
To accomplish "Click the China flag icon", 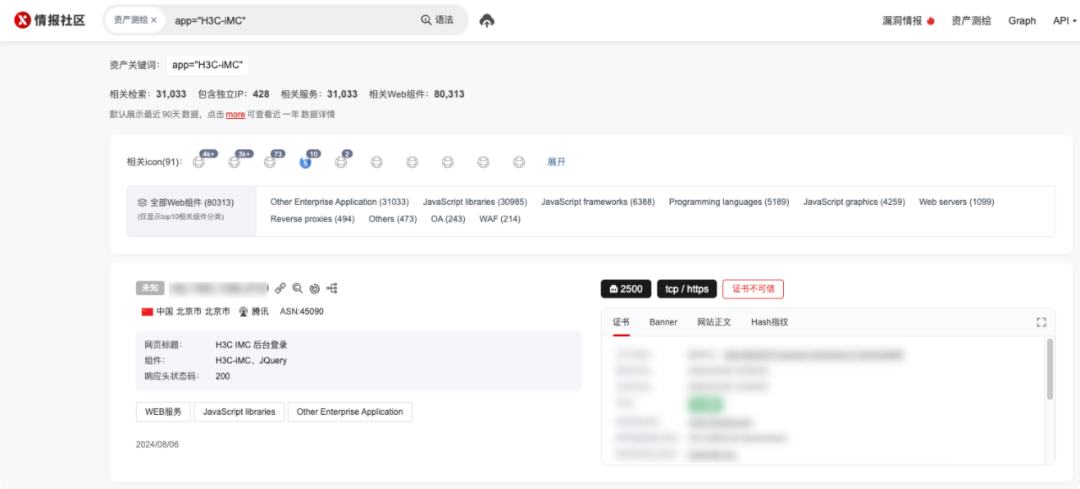I will (x=147, y=311).
